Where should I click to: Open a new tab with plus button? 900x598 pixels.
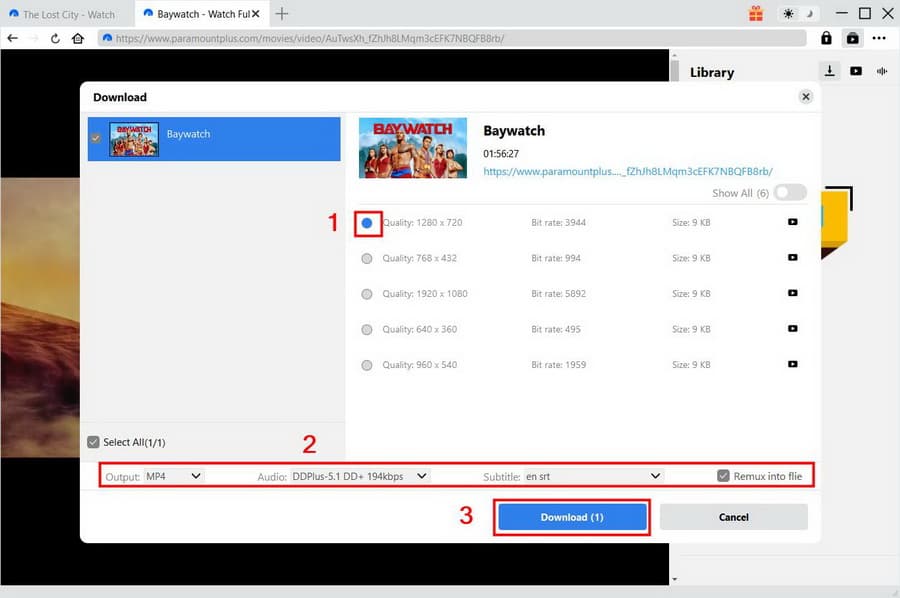pos(282,14)
